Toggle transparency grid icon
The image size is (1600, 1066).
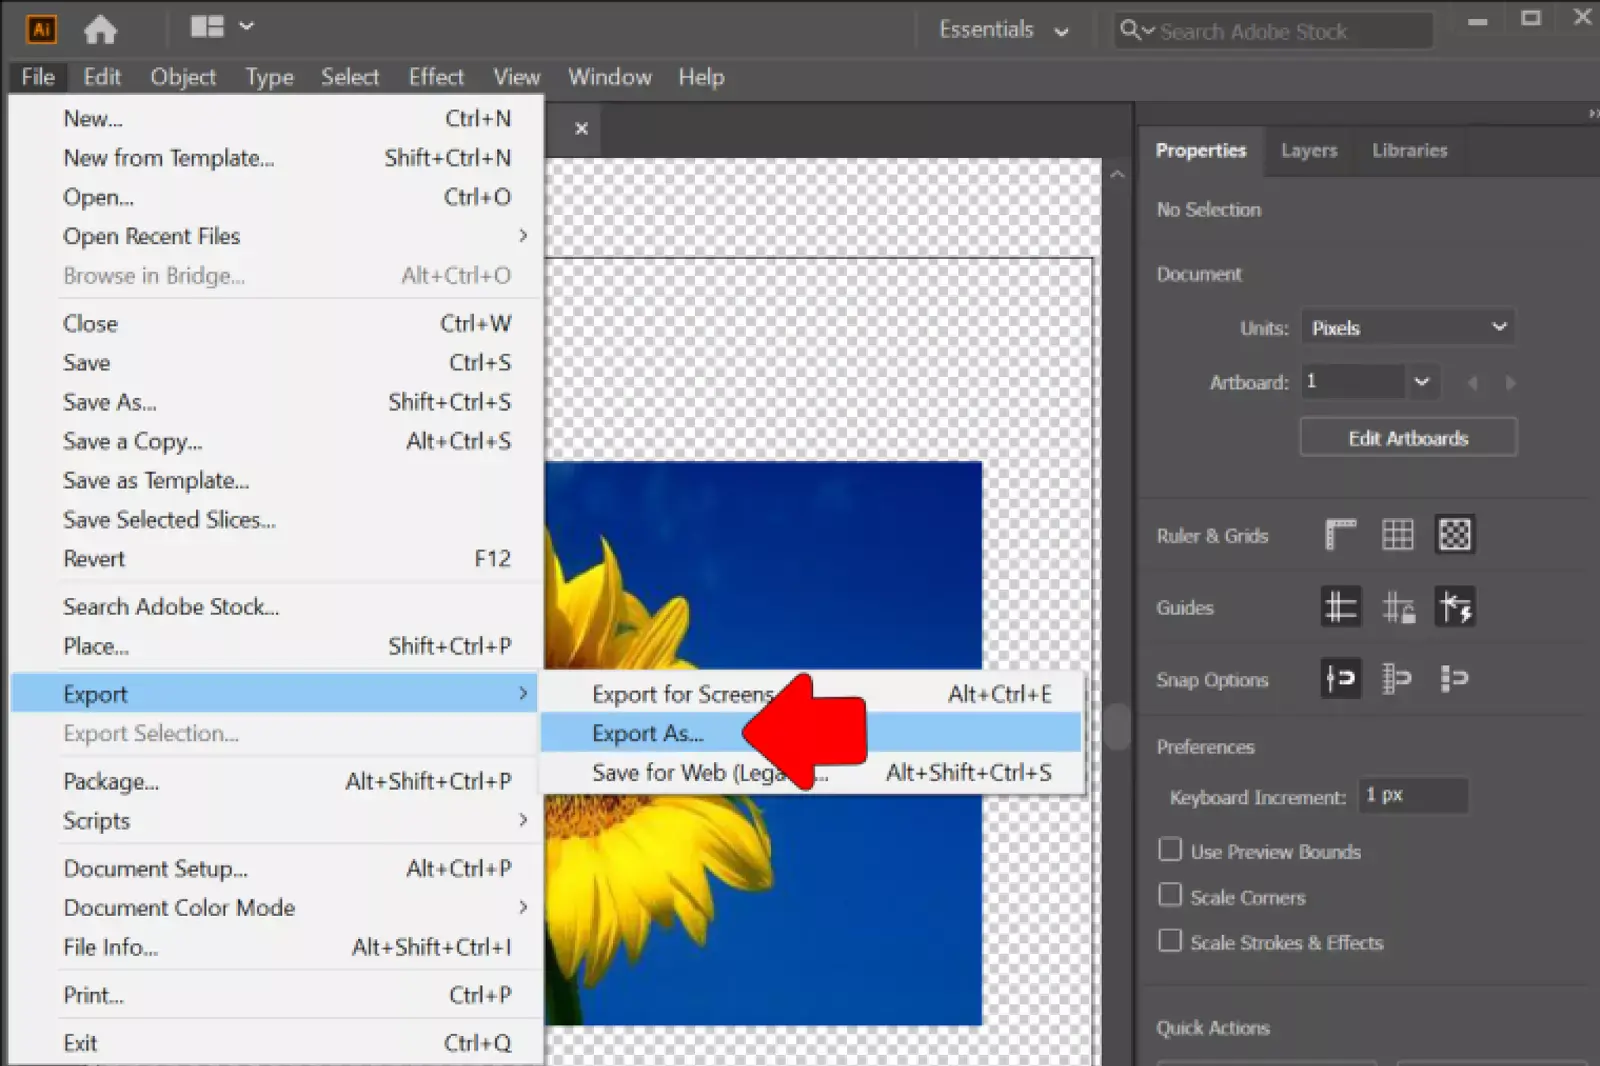pos(1454,535)
